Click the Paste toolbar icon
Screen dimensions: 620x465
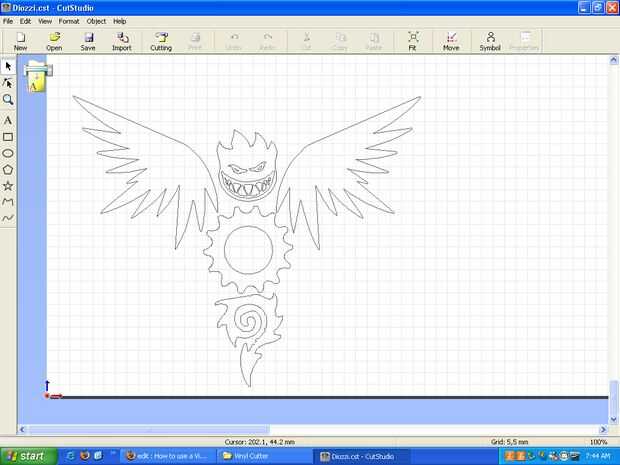[x=374, y=41]
